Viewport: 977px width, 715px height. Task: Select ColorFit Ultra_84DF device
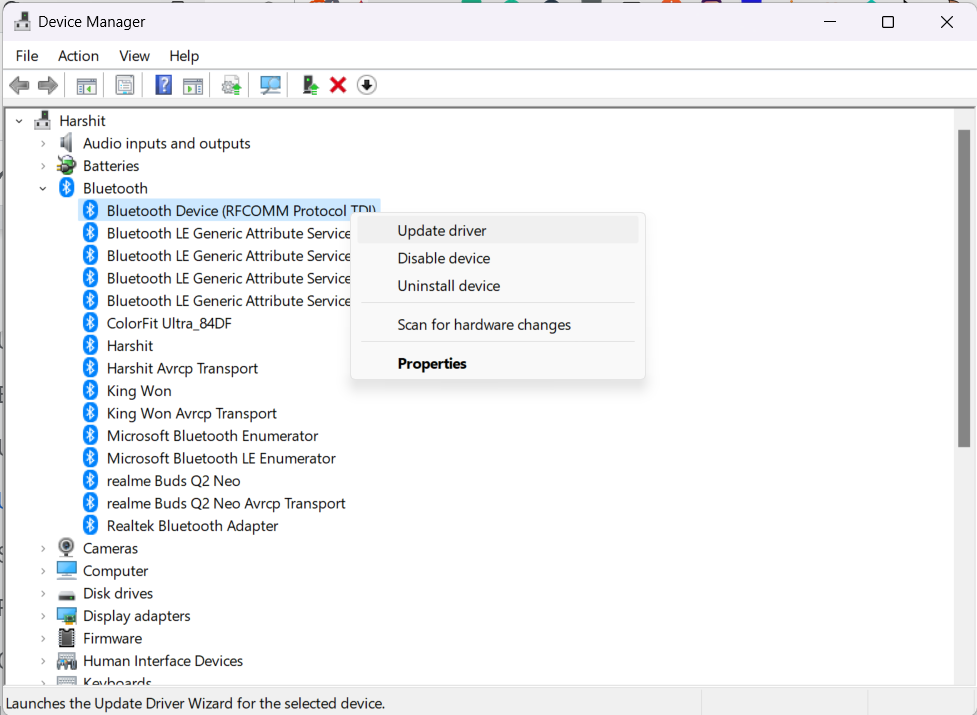[169, 323]
